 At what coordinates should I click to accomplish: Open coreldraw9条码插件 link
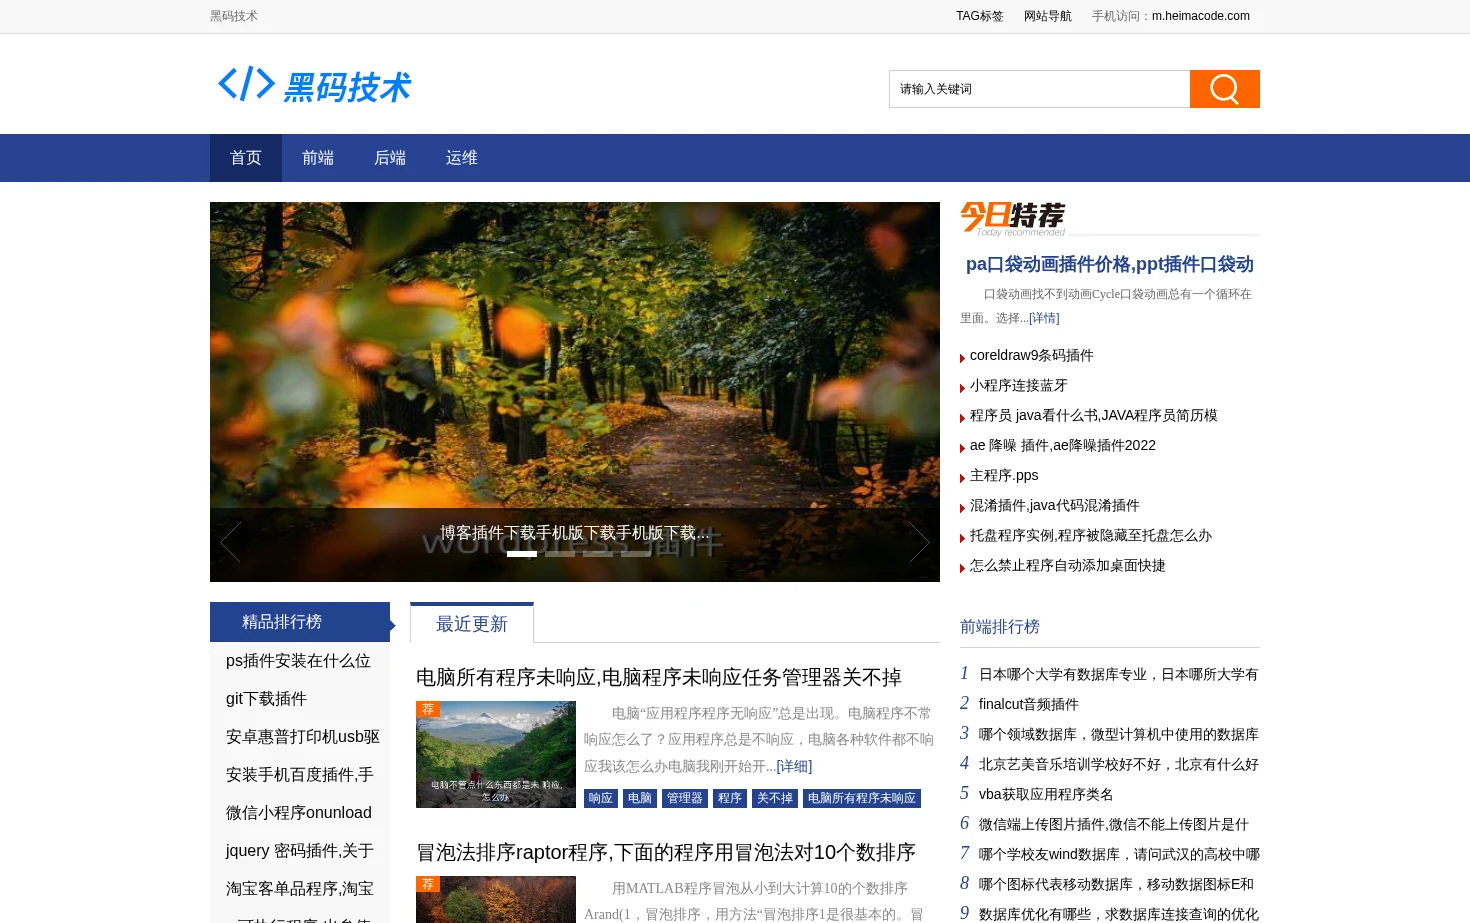pyautogui.click(x=1032, y=355)
